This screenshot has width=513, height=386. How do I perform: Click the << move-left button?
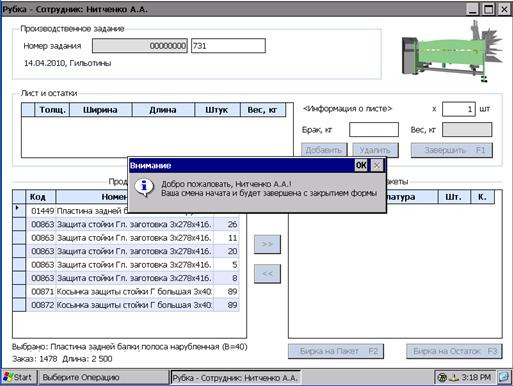pos(267,274)
